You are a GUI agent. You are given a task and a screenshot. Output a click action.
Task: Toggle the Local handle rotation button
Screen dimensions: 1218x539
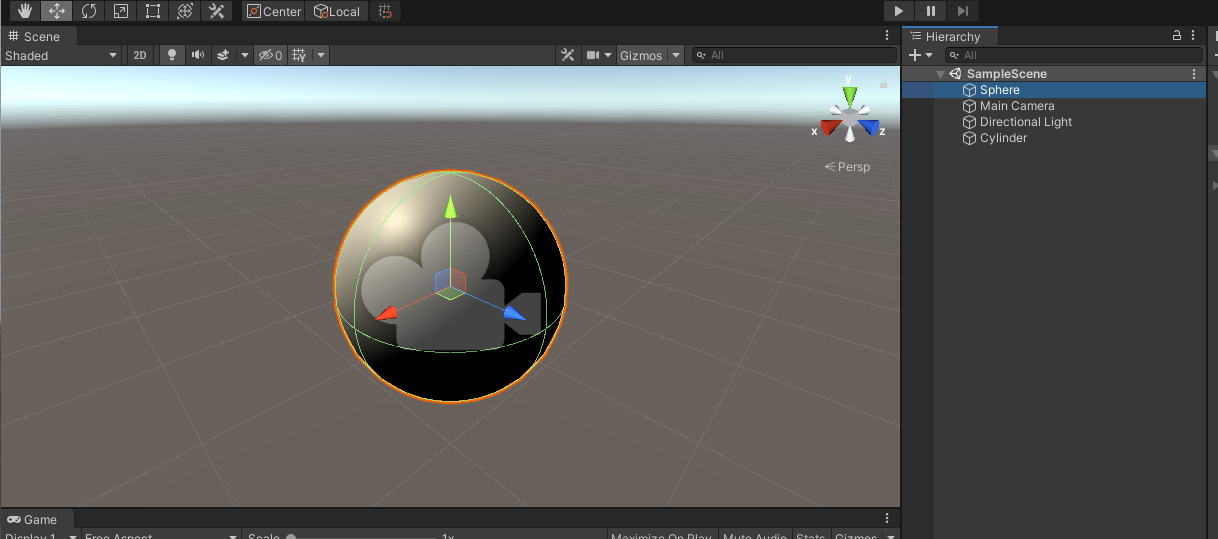pyautogui.click(x=337, y=11)
